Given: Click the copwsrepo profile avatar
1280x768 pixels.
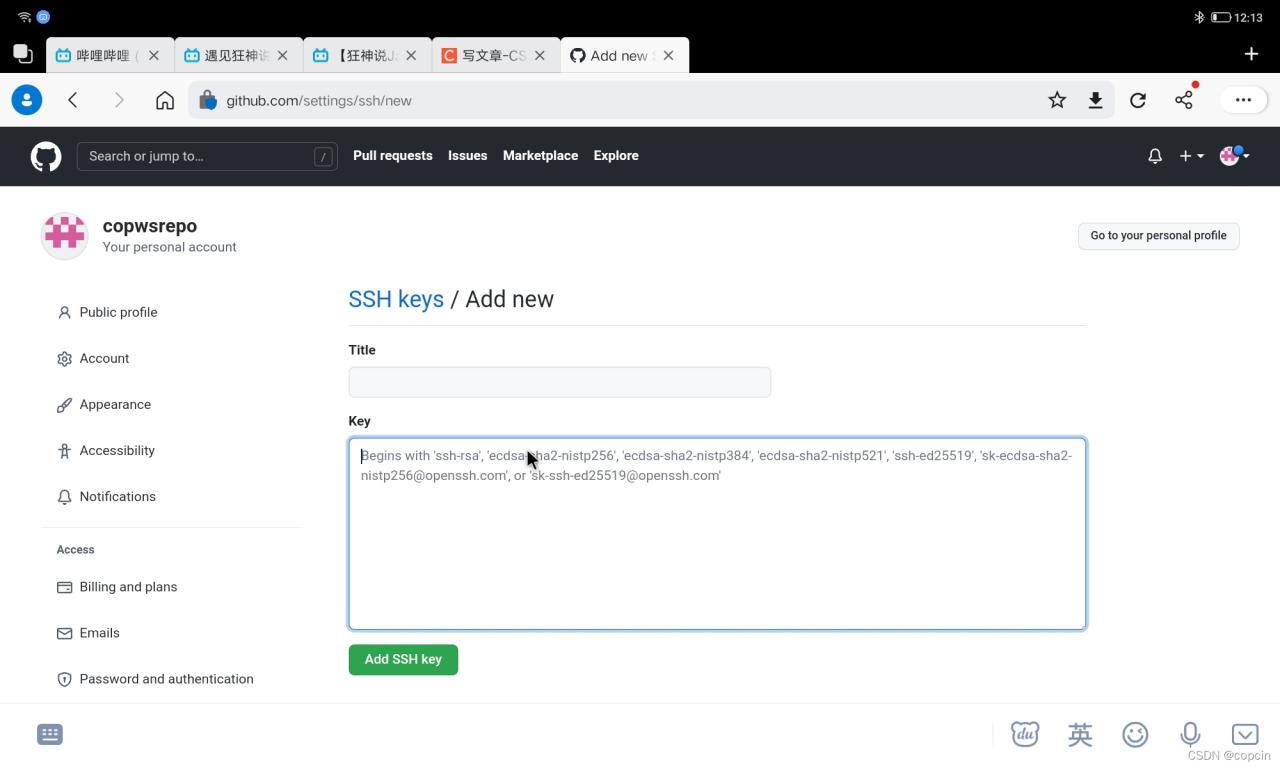Looking at the screenshot, I should pos(65,236).
